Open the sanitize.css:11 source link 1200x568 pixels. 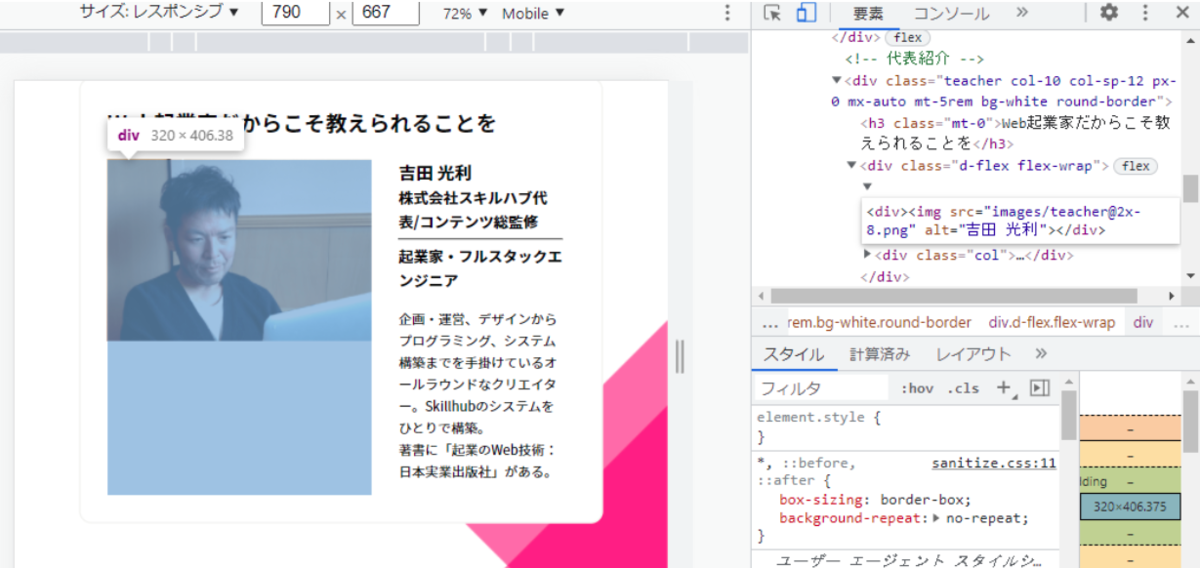[993, 463]
